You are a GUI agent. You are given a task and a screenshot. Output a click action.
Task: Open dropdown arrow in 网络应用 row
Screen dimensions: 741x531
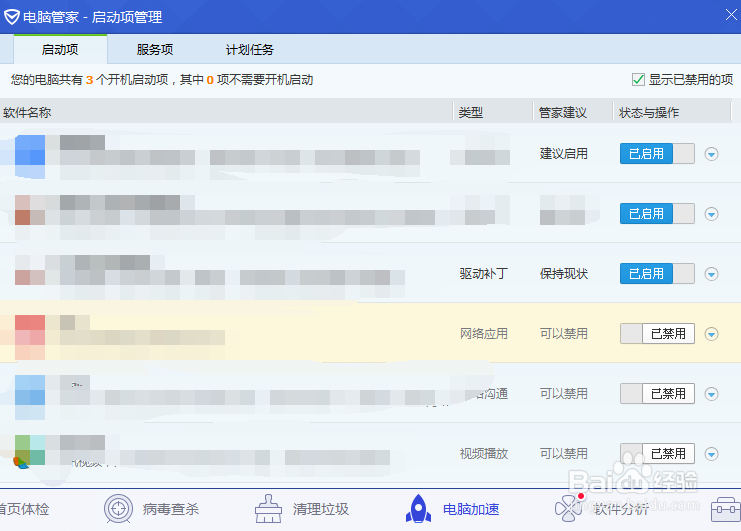pyautogui.click(x=711, y=334)
